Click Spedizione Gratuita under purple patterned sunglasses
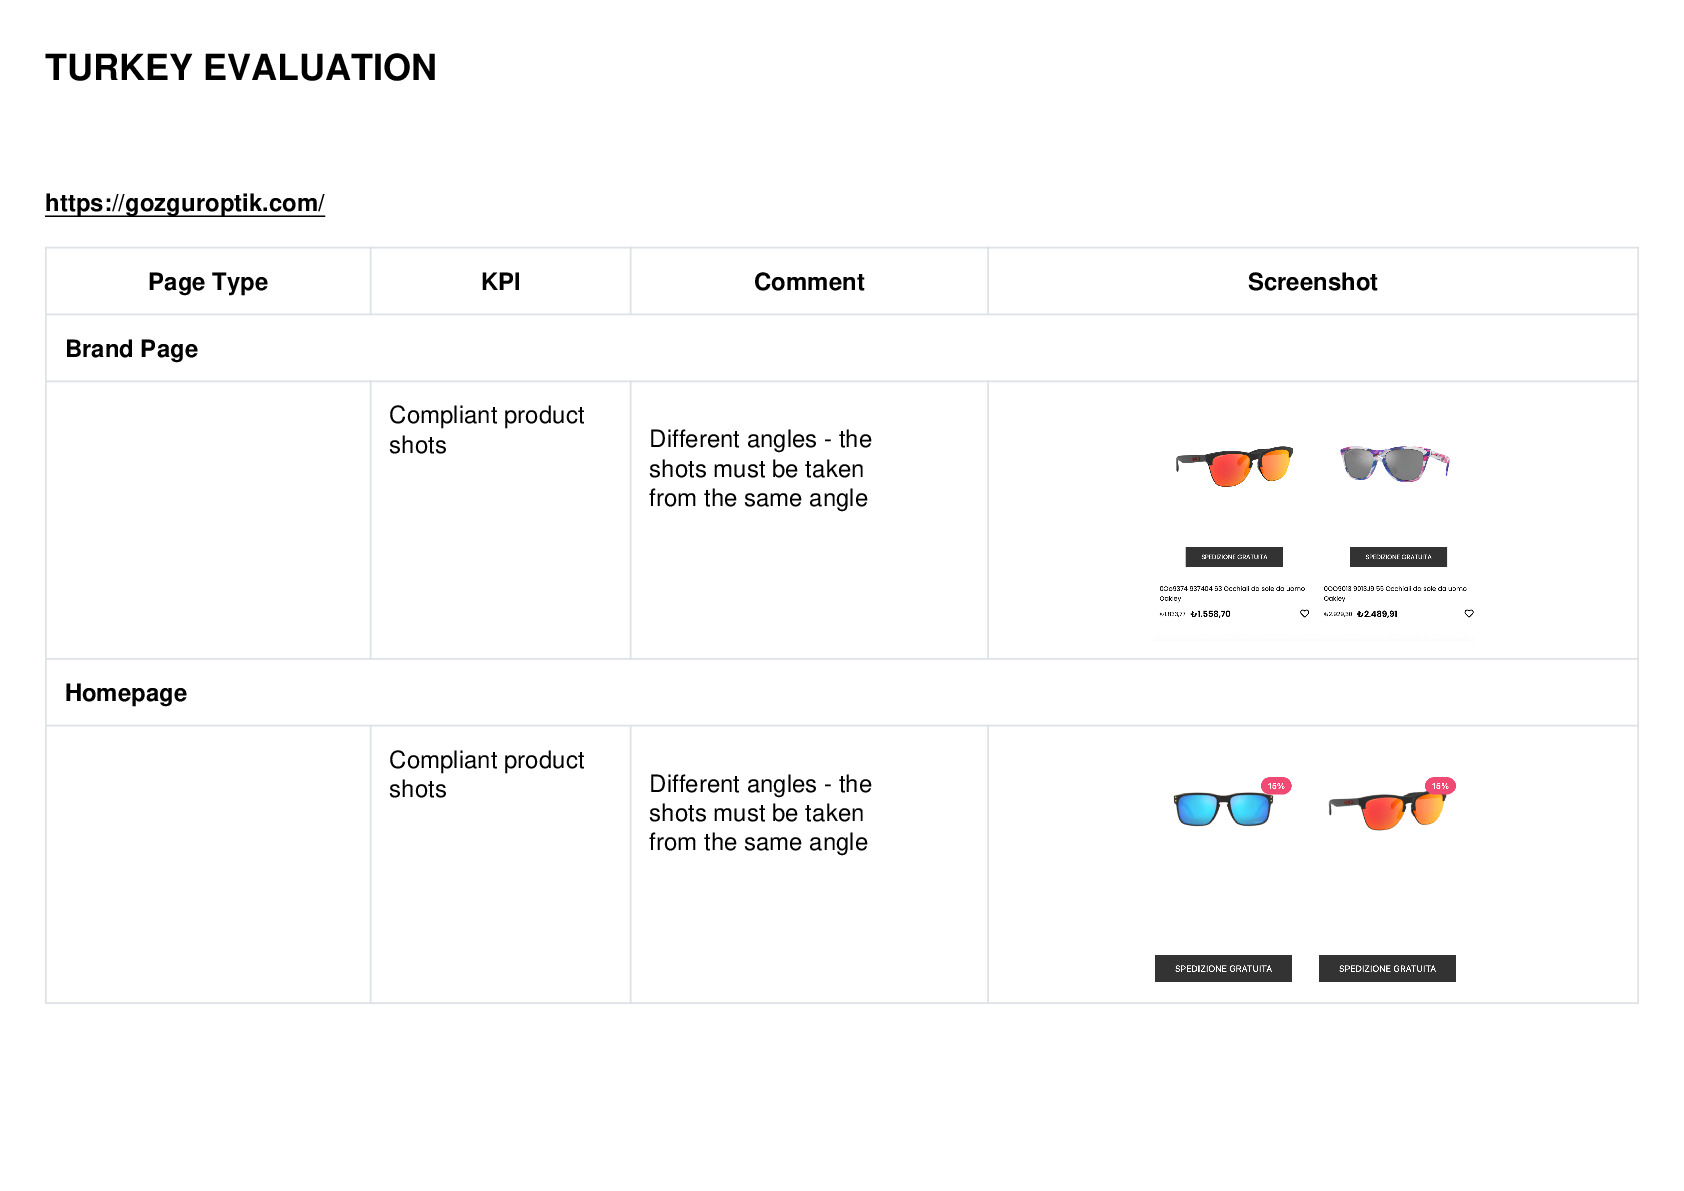The height and width of the screenshot is (1191, 1684). click(x=1398, y=557)
